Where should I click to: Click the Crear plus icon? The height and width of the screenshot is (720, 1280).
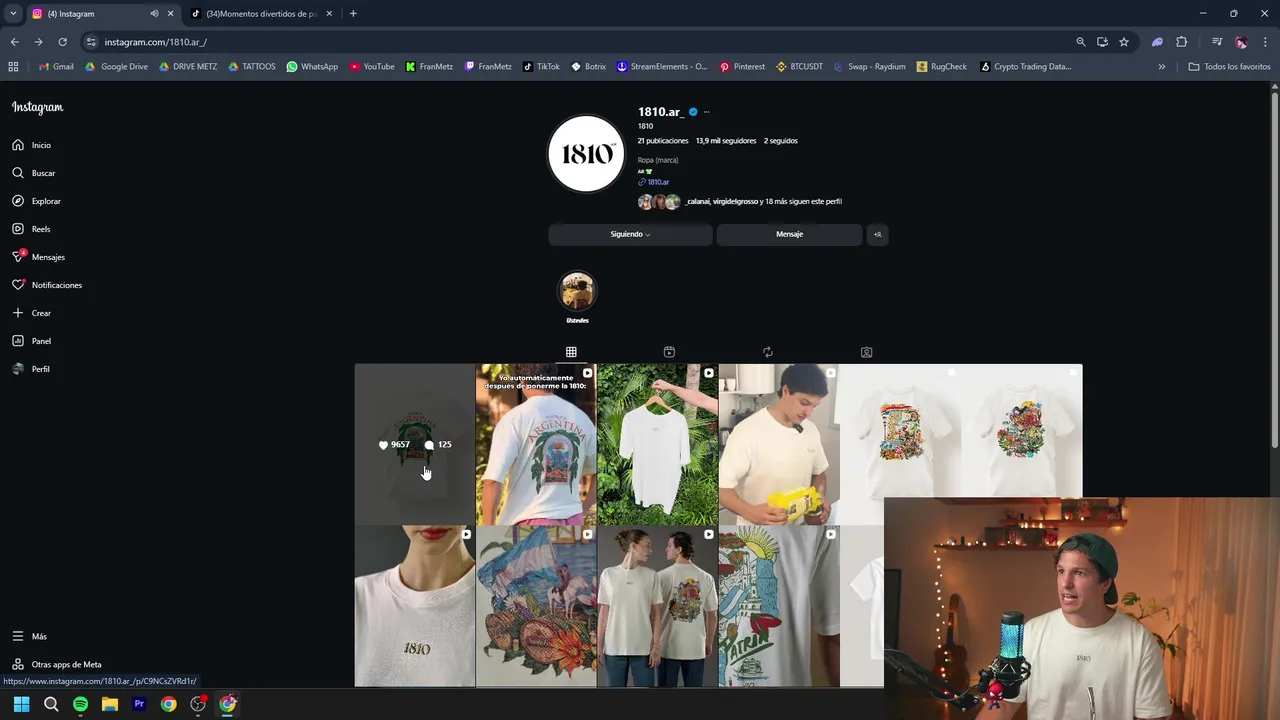(x=18, y=313)
